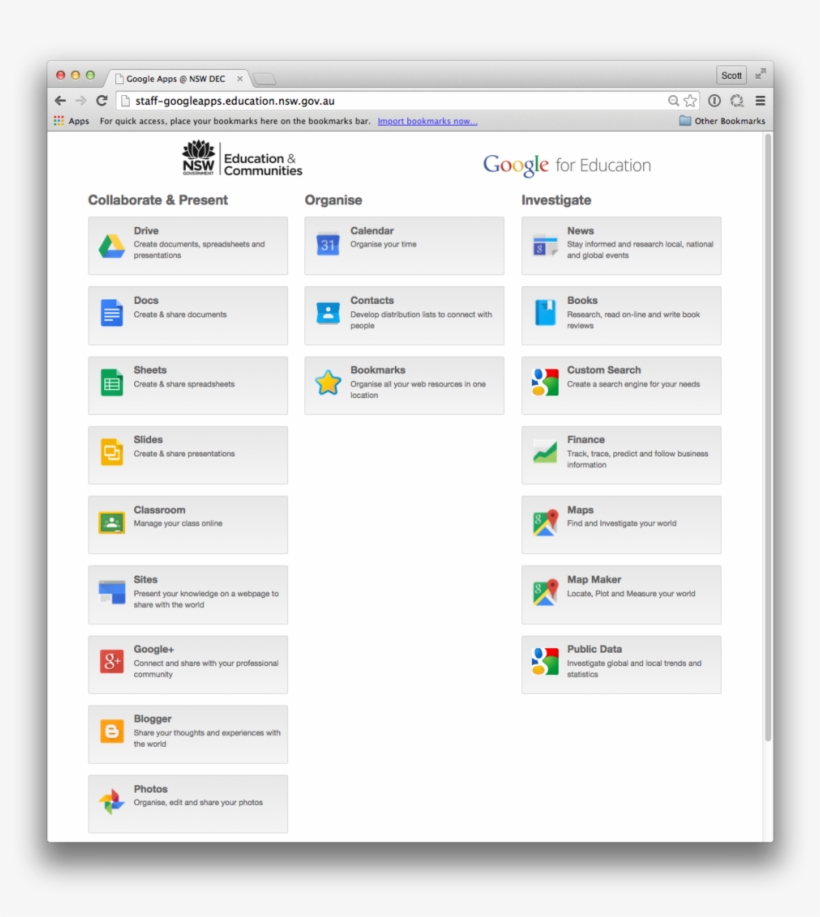Viewport: 820px width, 917px height.
Task: Click the Custom Search icon
Action: pos(545,382)
